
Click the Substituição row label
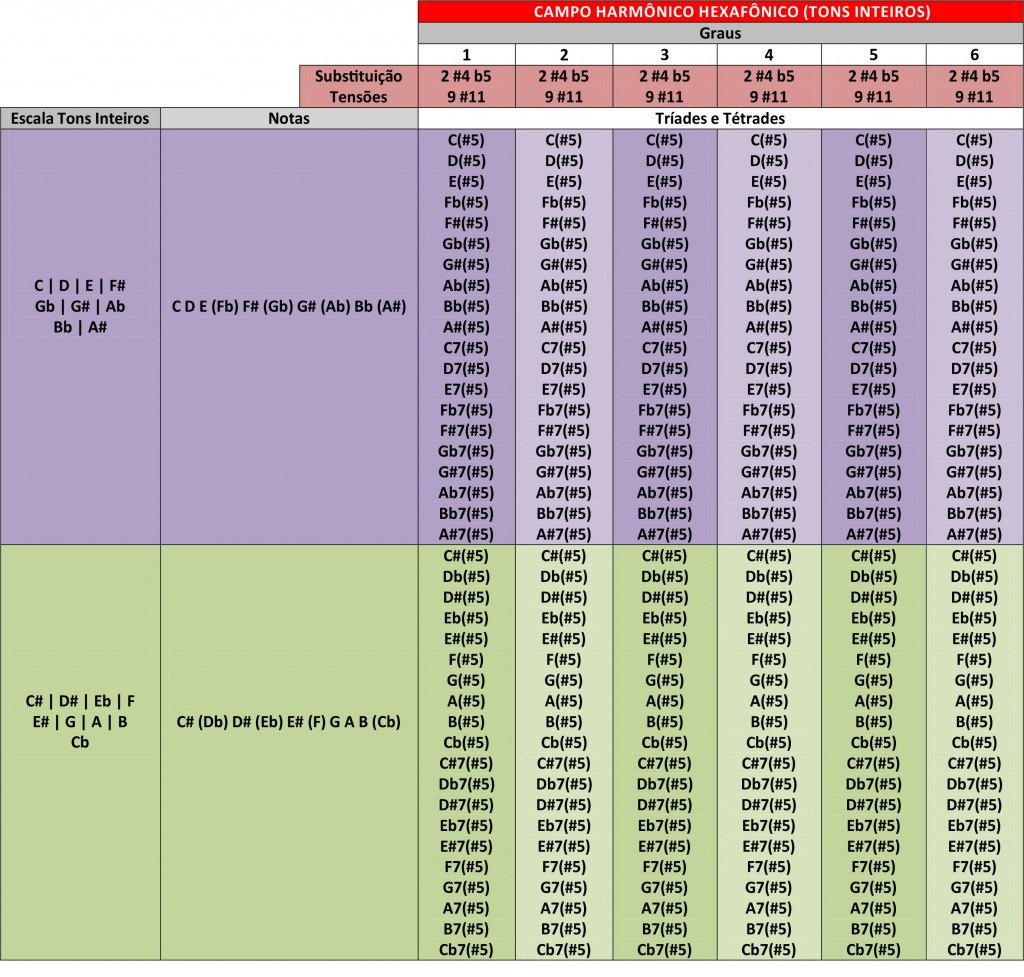[x=358, y=76]
